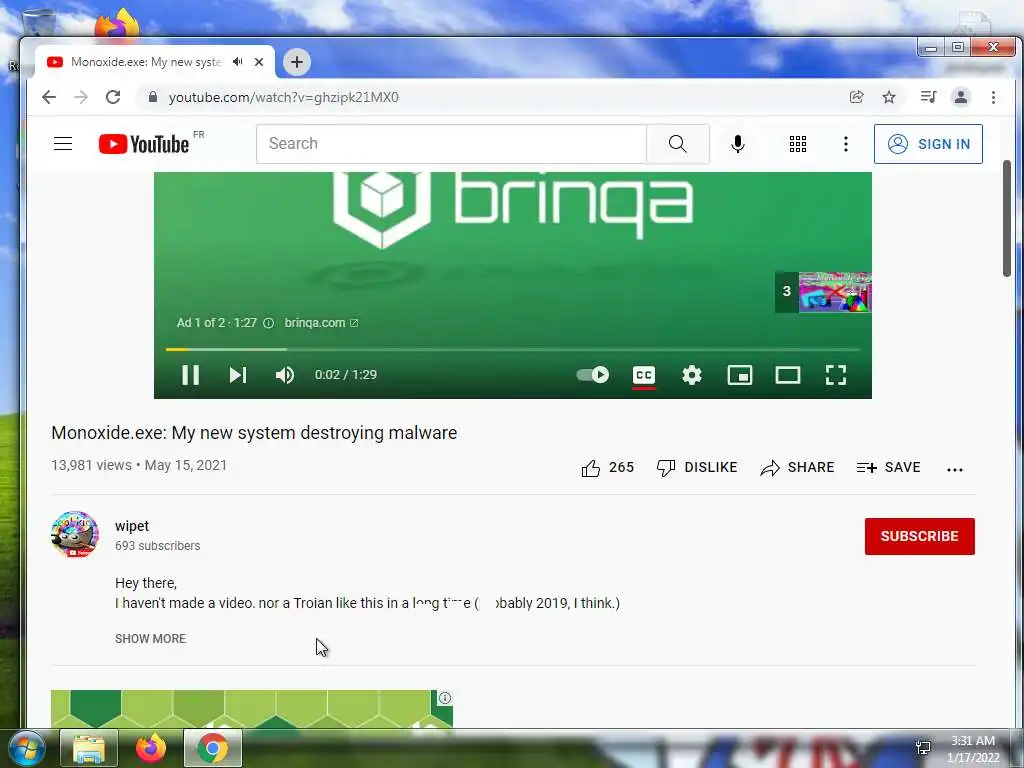Open the Chrome three-dot menu
The image size is (1024, 768).
pos(993,97)
